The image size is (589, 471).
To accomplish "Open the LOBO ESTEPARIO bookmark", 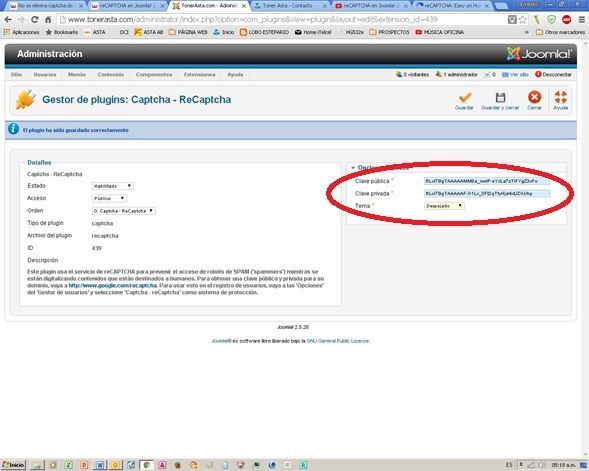I will (264, 32).
